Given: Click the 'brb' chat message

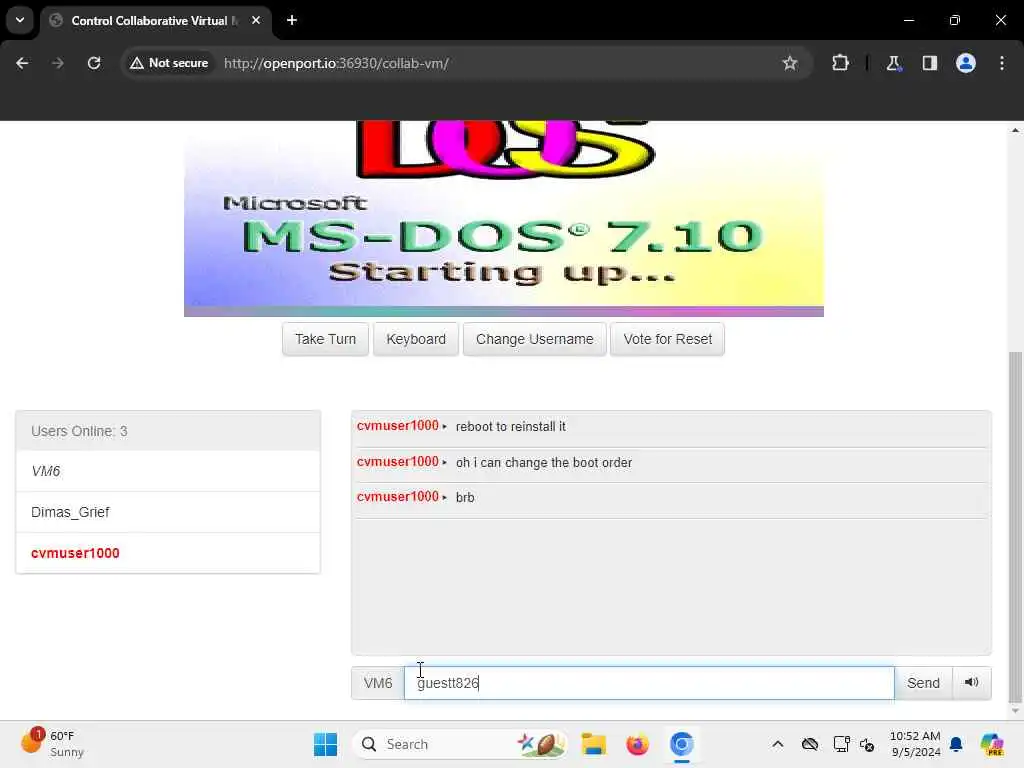Looking at the screenshot, I should (465, 498).
